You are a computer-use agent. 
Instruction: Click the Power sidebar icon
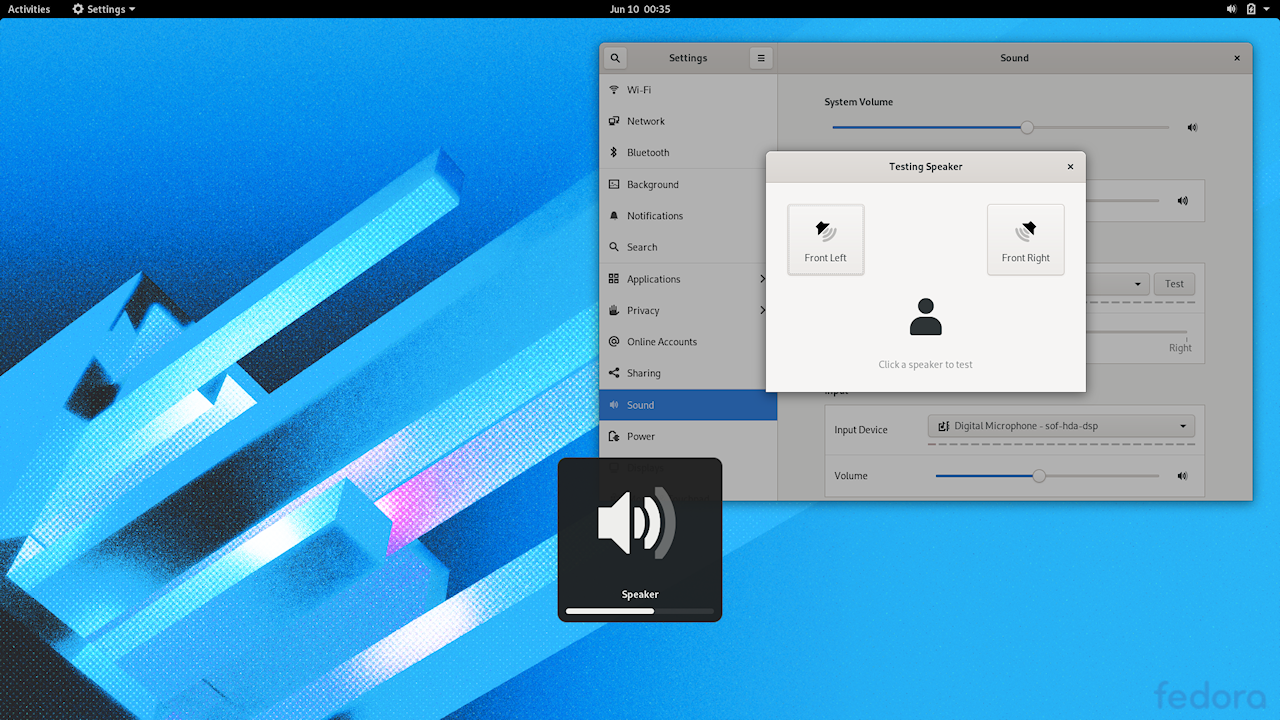pos(614,436)
